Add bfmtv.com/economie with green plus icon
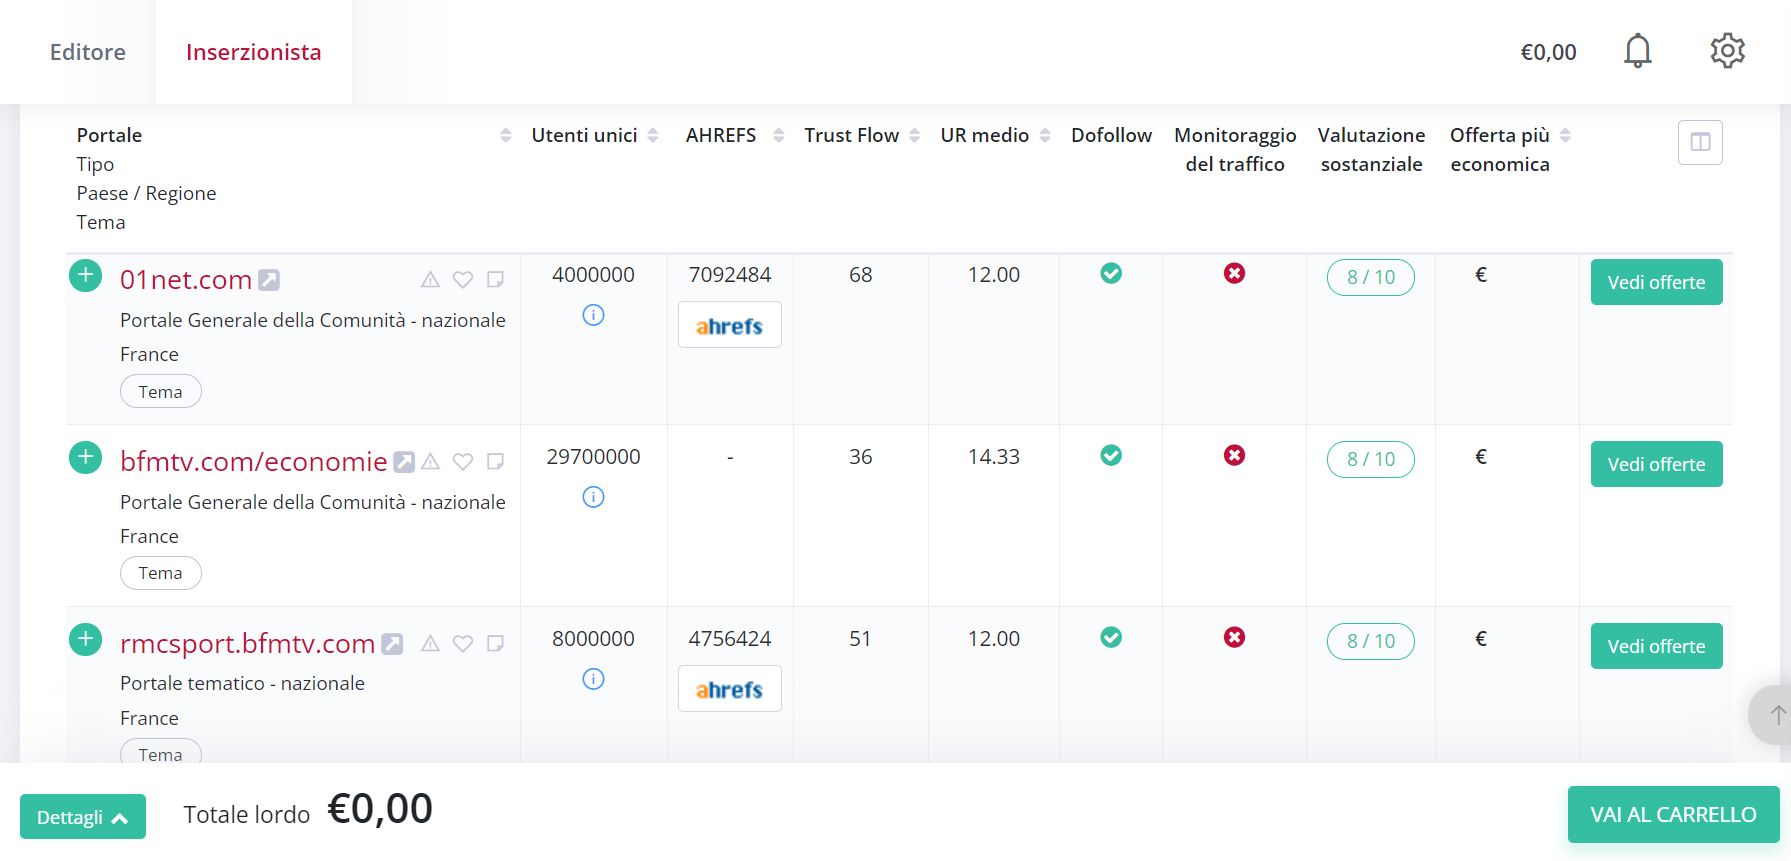 click(86, 457)
